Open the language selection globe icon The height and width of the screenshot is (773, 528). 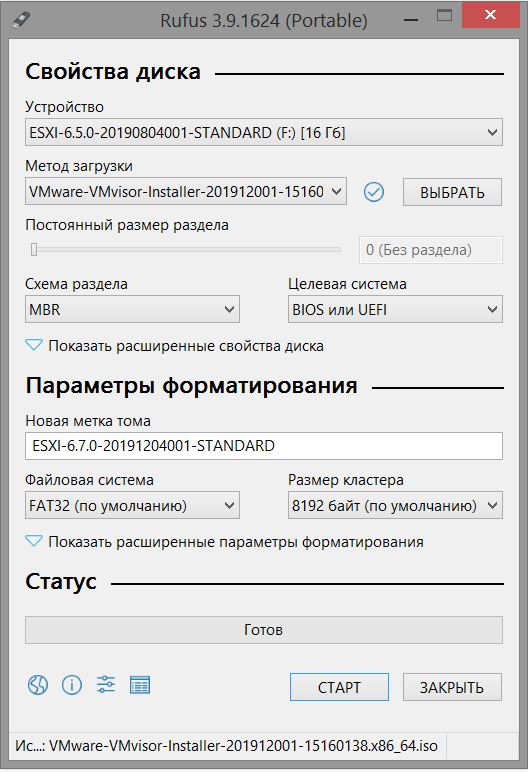pos(38,685)
